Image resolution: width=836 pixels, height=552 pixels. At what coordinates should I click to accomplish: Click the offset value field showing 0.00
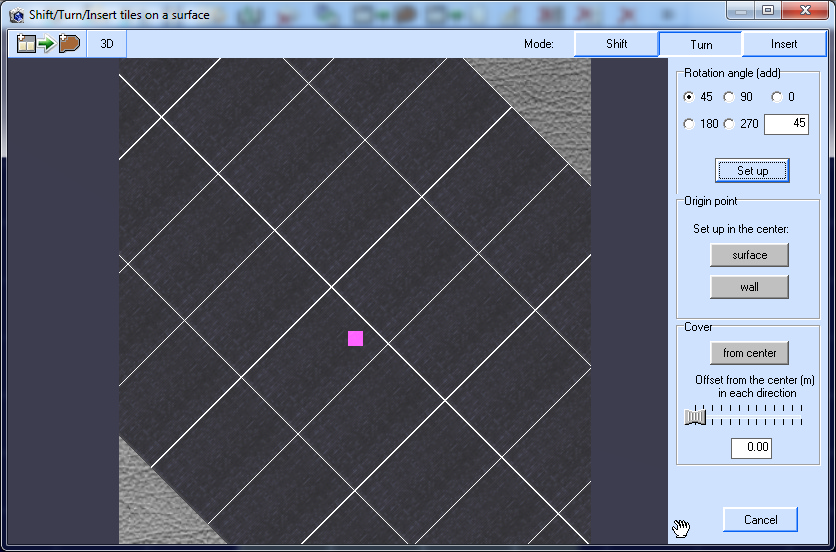pyautogui.click(x=751, y=447)
